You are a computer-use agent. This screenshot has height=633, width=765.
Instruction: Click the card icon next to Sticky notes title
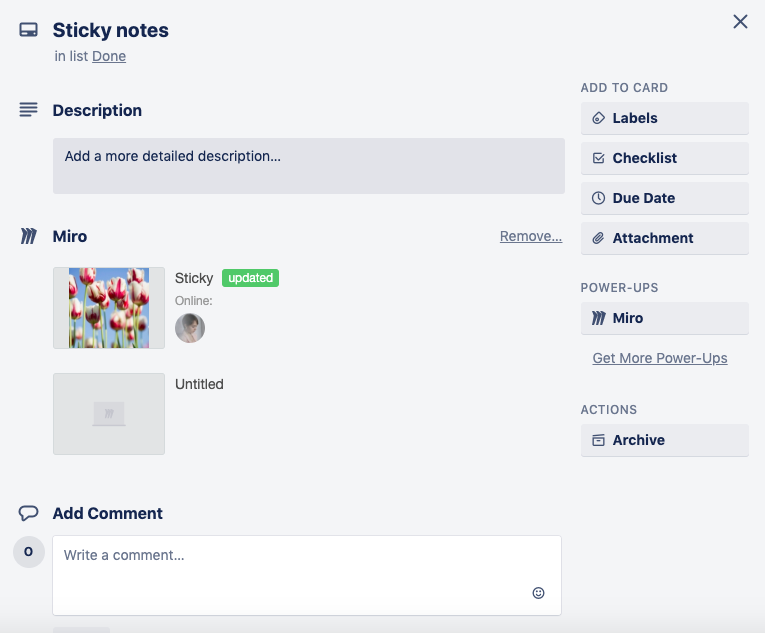[28, 30]
